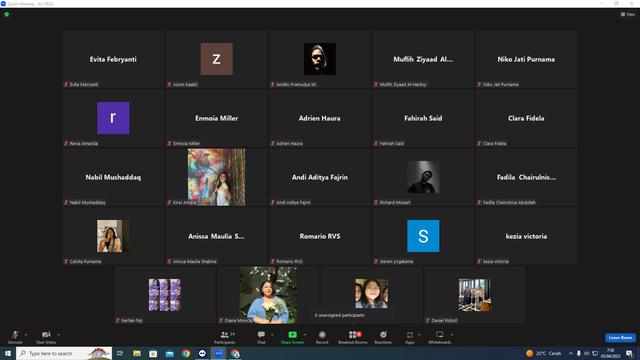Open Google Chrome from the taskbar
Screen dimensions: 640x360
point(186,353)
